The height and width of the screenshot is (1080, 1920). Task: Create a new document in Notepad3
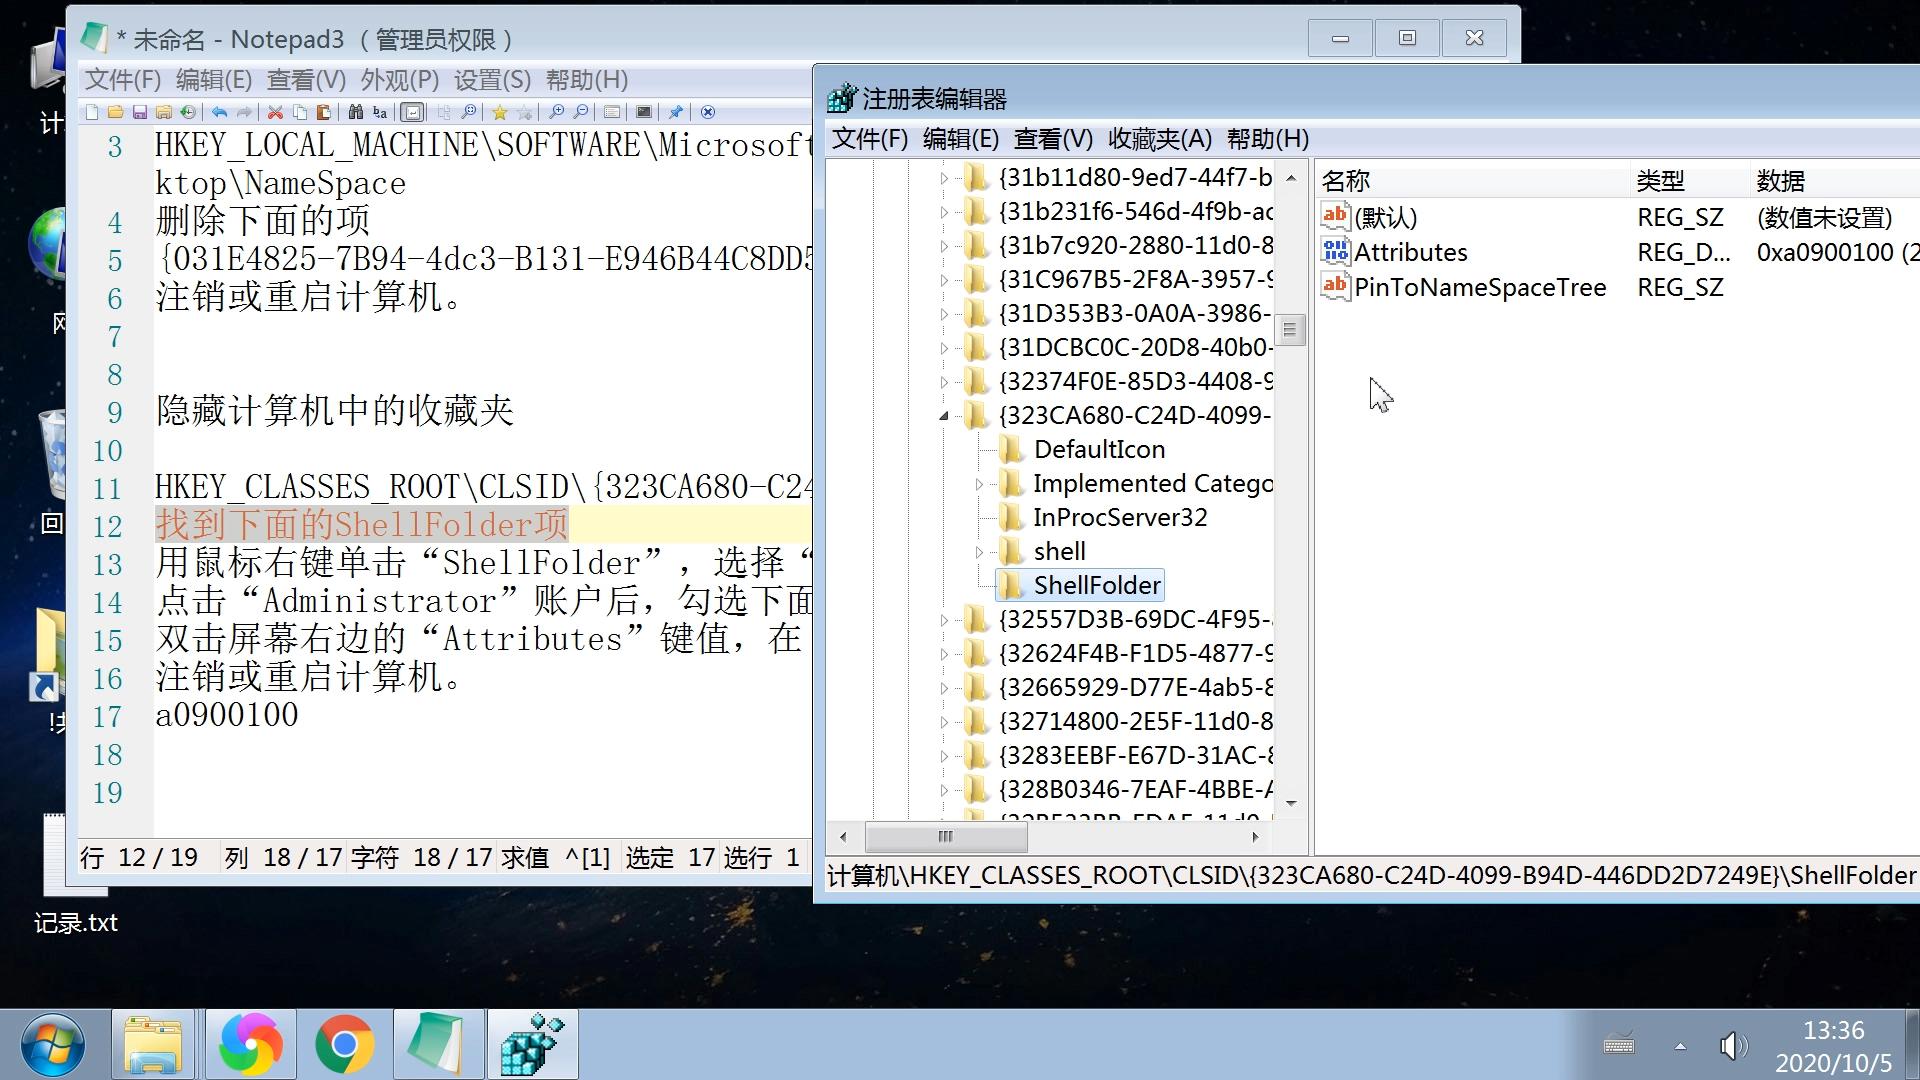click(x=92, y=112)
